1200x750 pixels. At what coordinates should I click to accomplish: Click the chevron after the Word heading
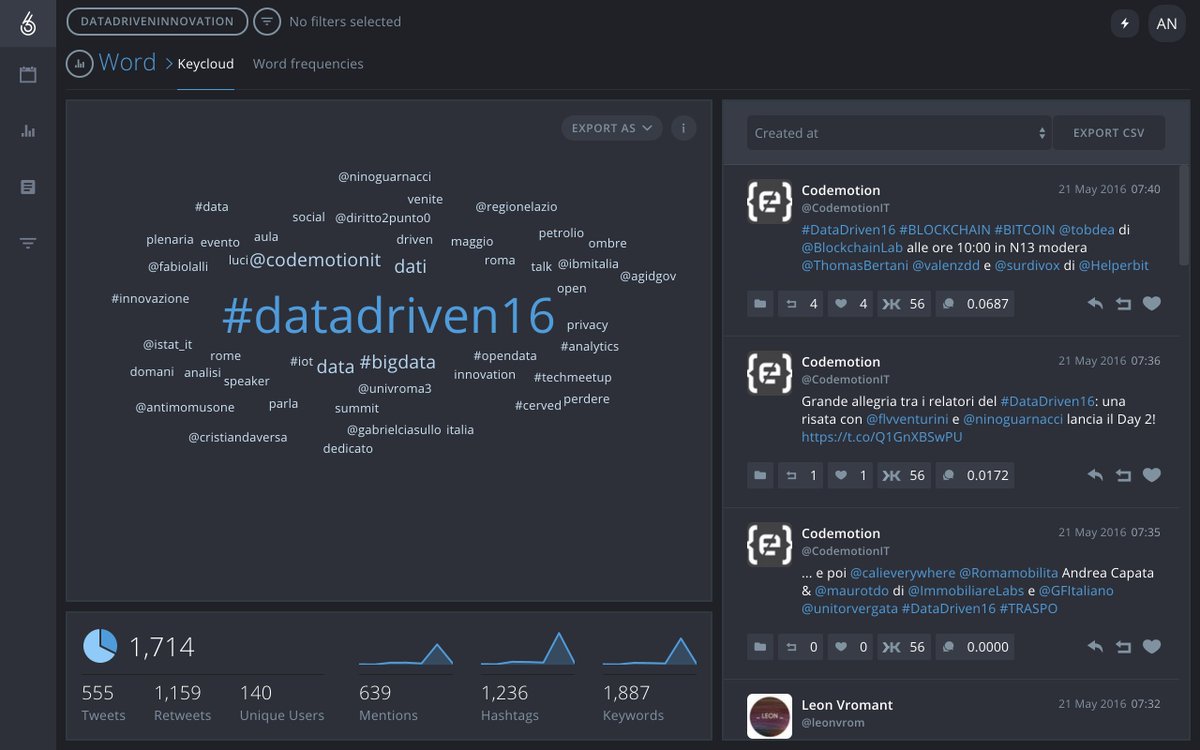click(x=169, y=63)
